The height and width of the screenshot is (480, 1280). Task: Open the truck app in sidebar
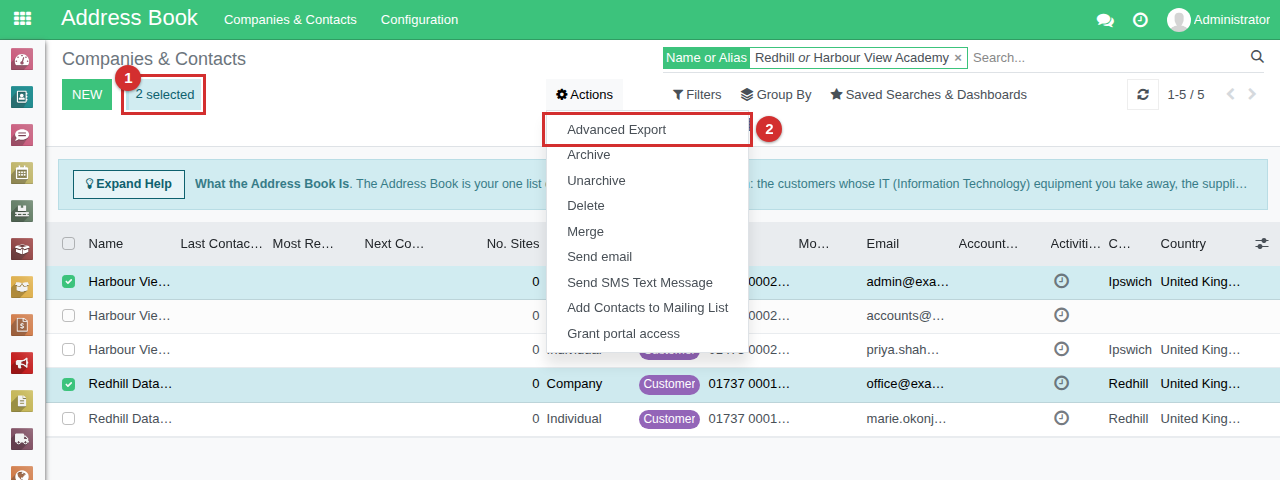coord(22,438)
